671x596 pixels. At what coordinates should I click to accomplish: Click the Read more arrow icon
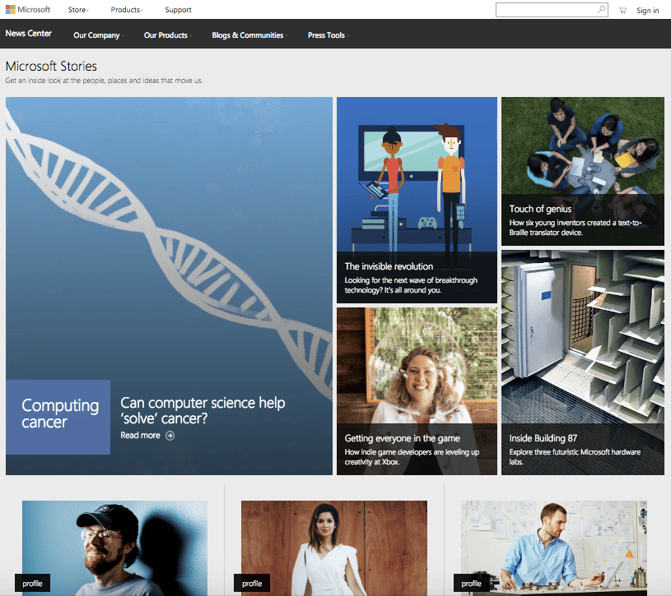(x=170, y=436)
